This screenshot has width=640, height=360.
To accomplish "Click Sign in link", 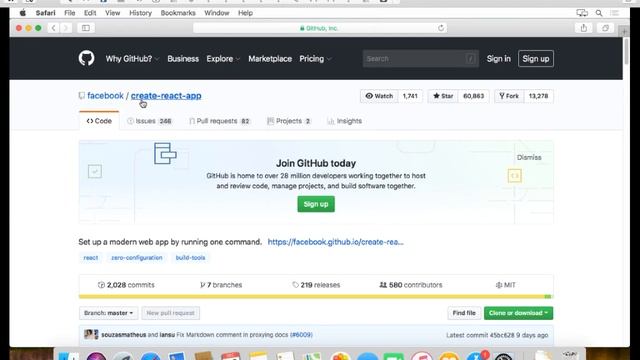I will 498,59.
